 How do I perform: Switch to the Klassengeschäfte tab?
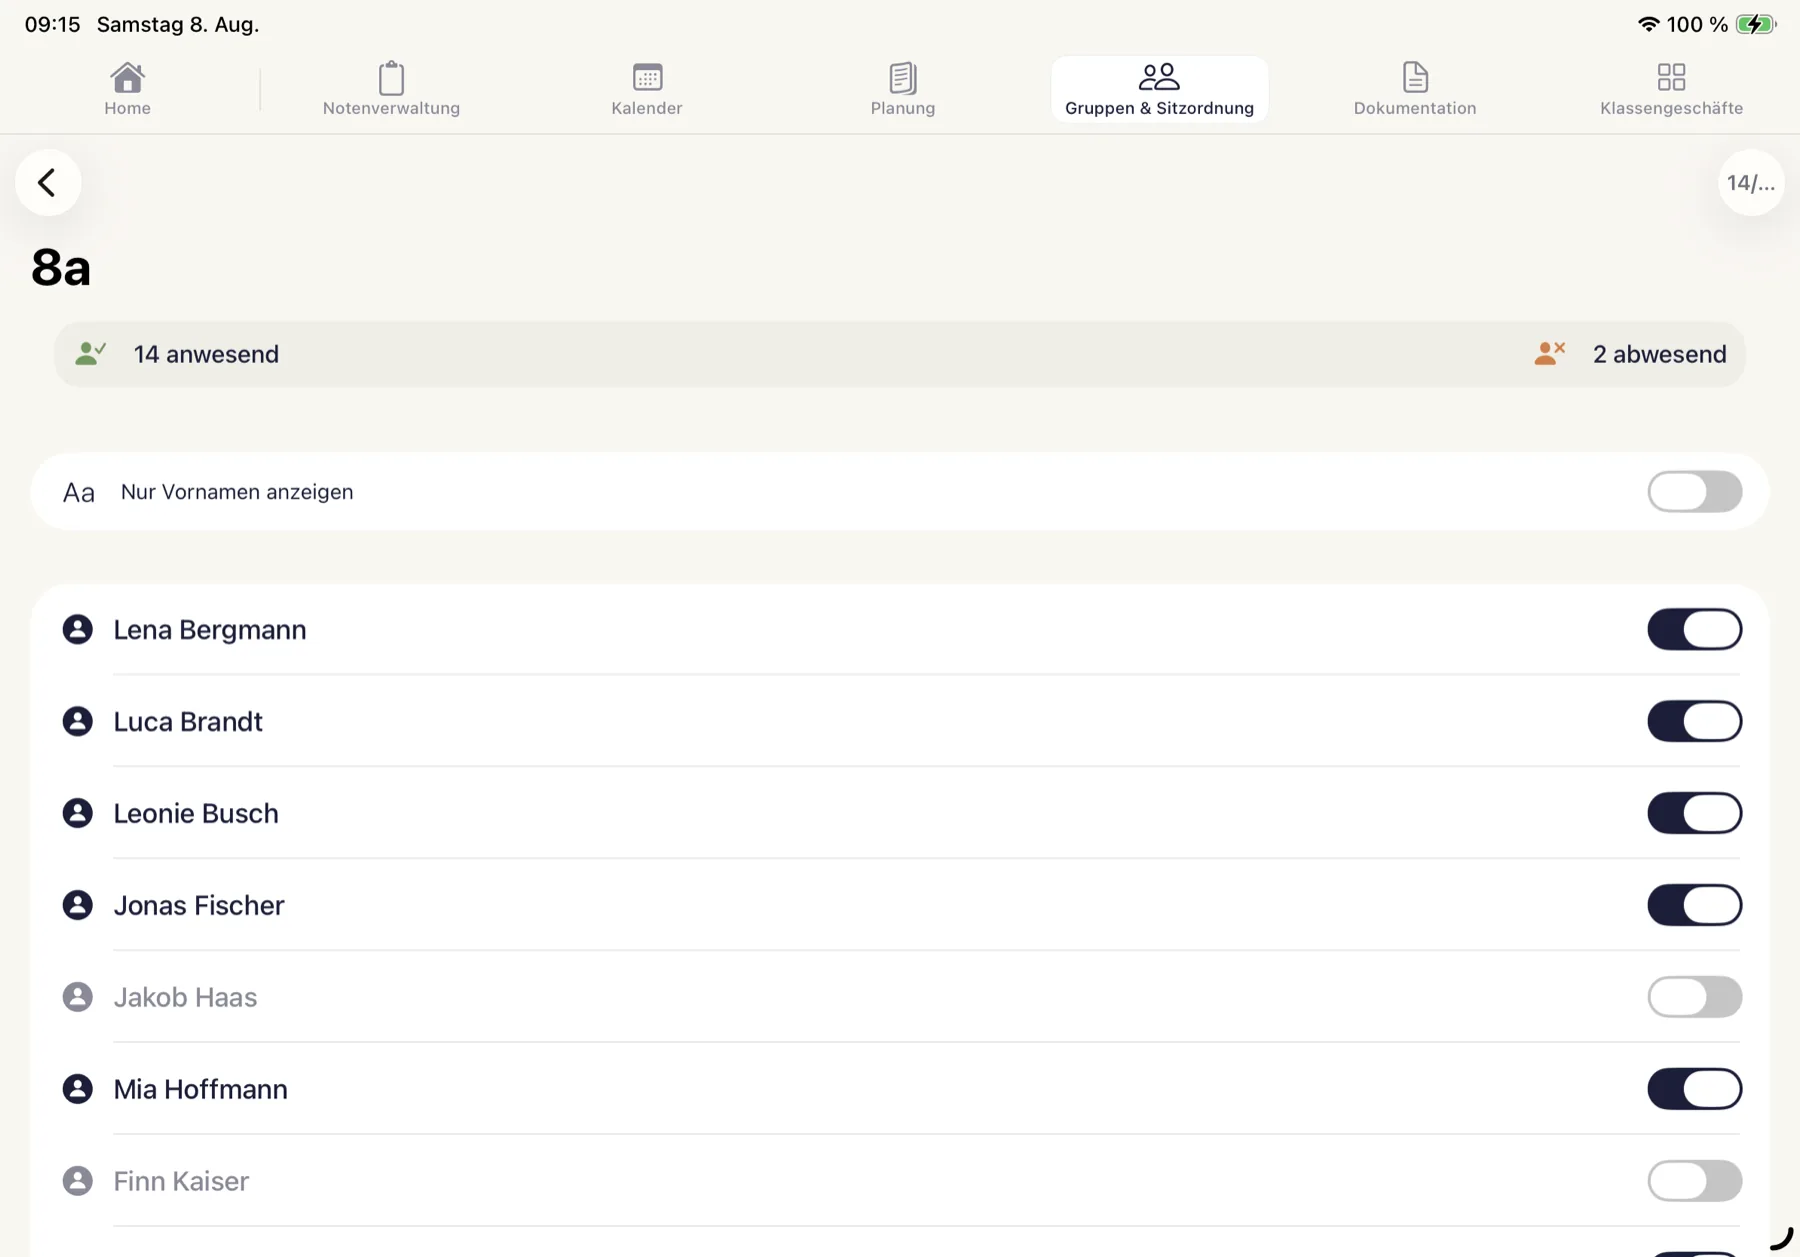[1671, 89]
